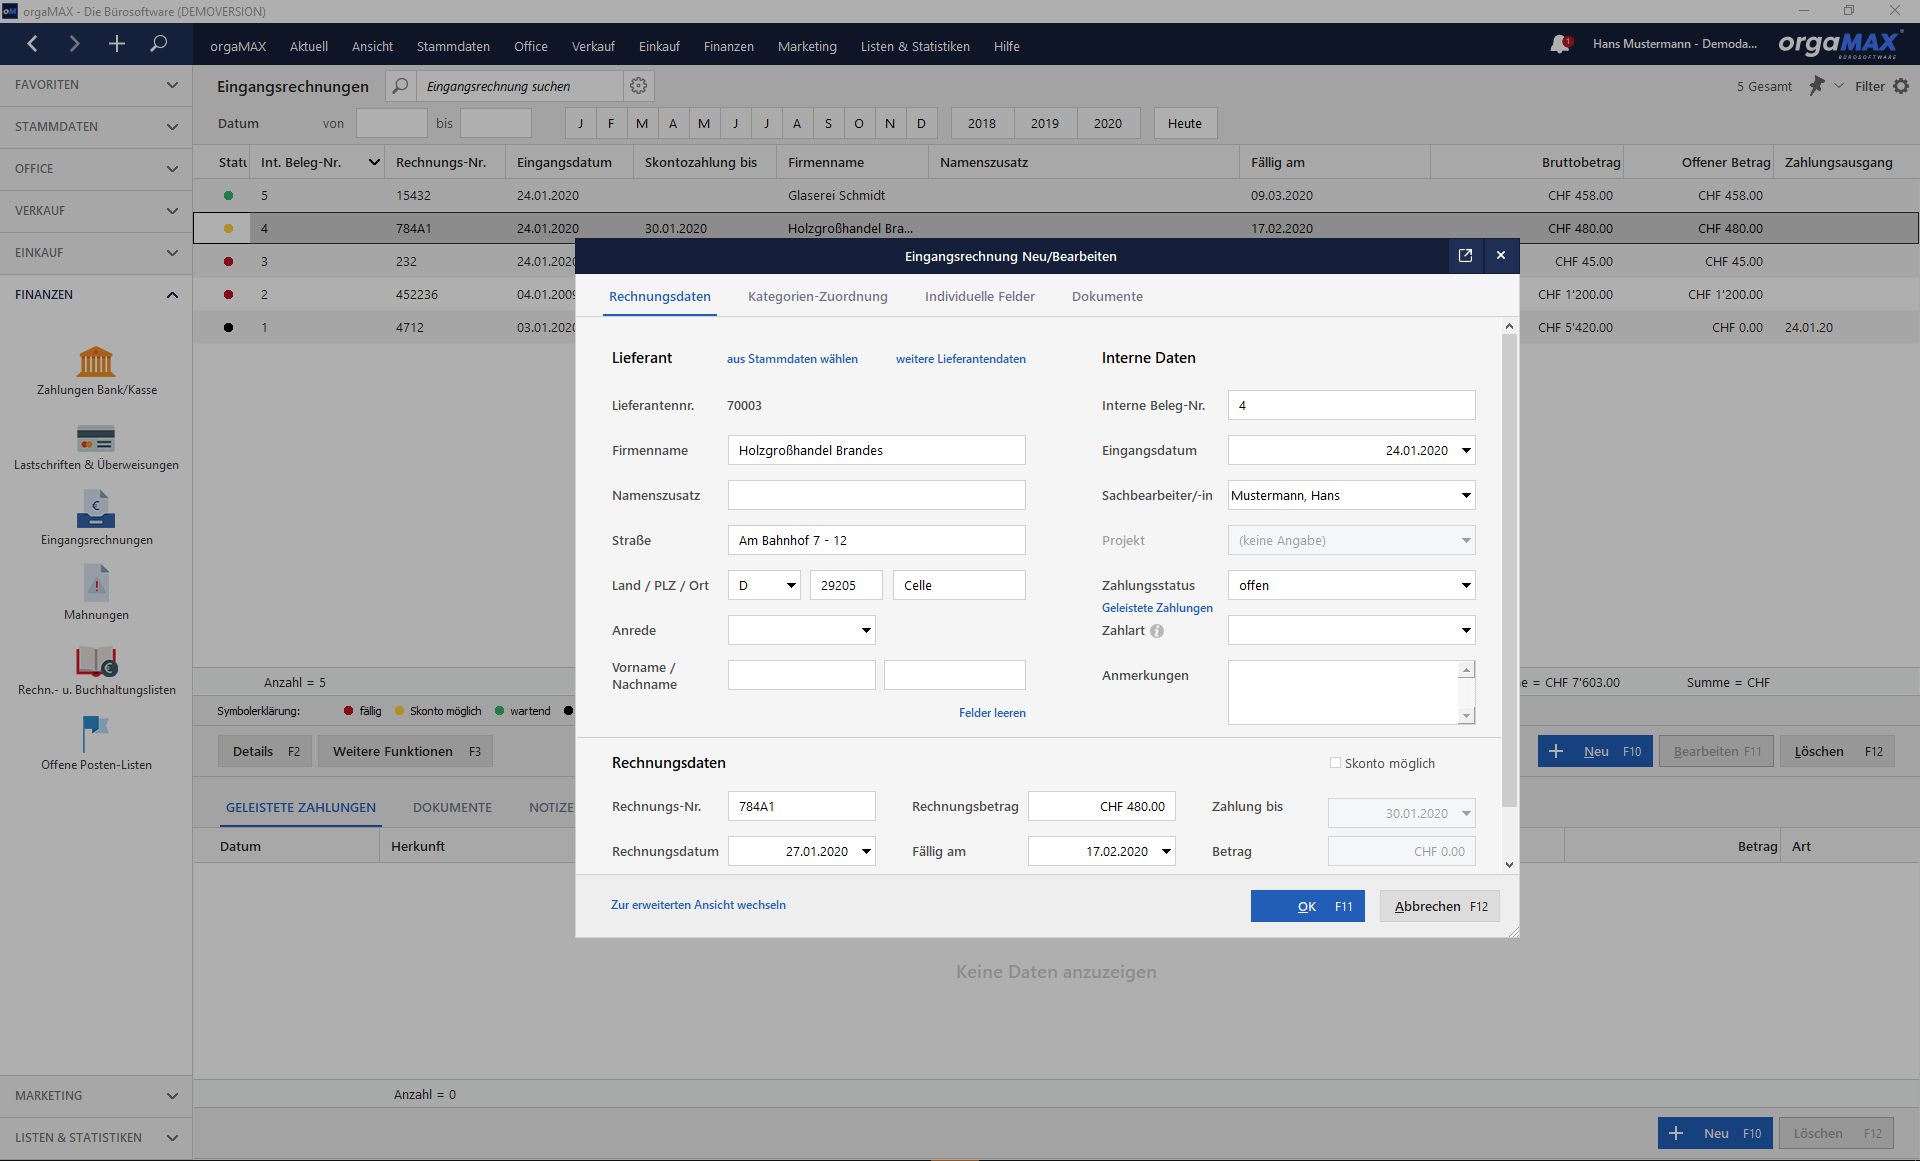The width and height of the screenshot is (1920, 1161).
Task: Open the Zahlungsstatus dropdown
Action: point(1466,586)
